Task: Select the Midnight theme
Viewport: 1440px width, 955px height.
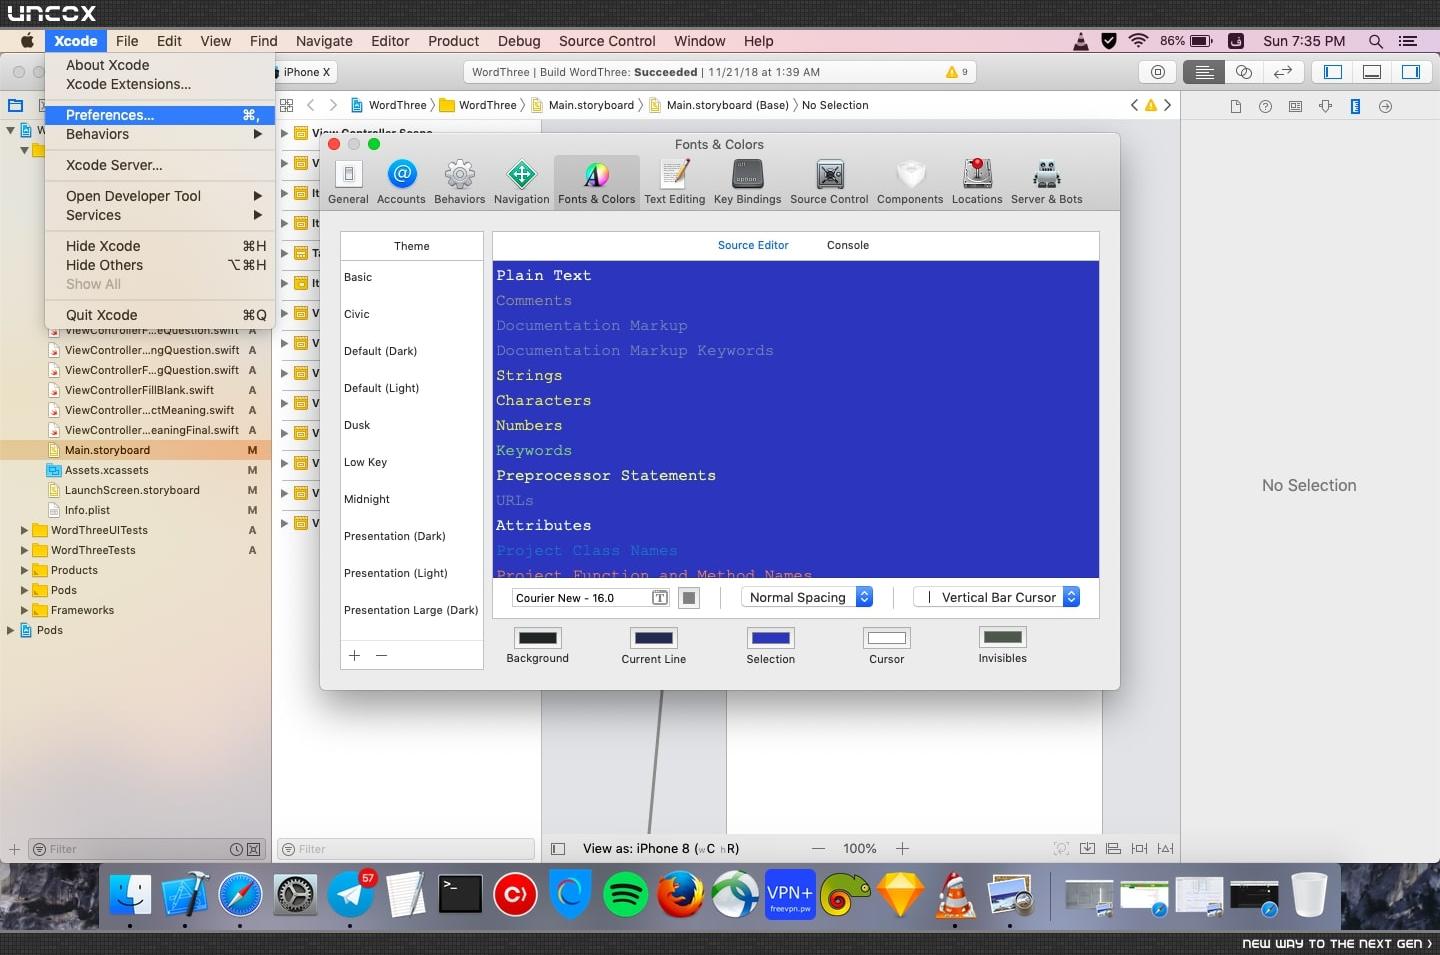Action: coord(411,499)
